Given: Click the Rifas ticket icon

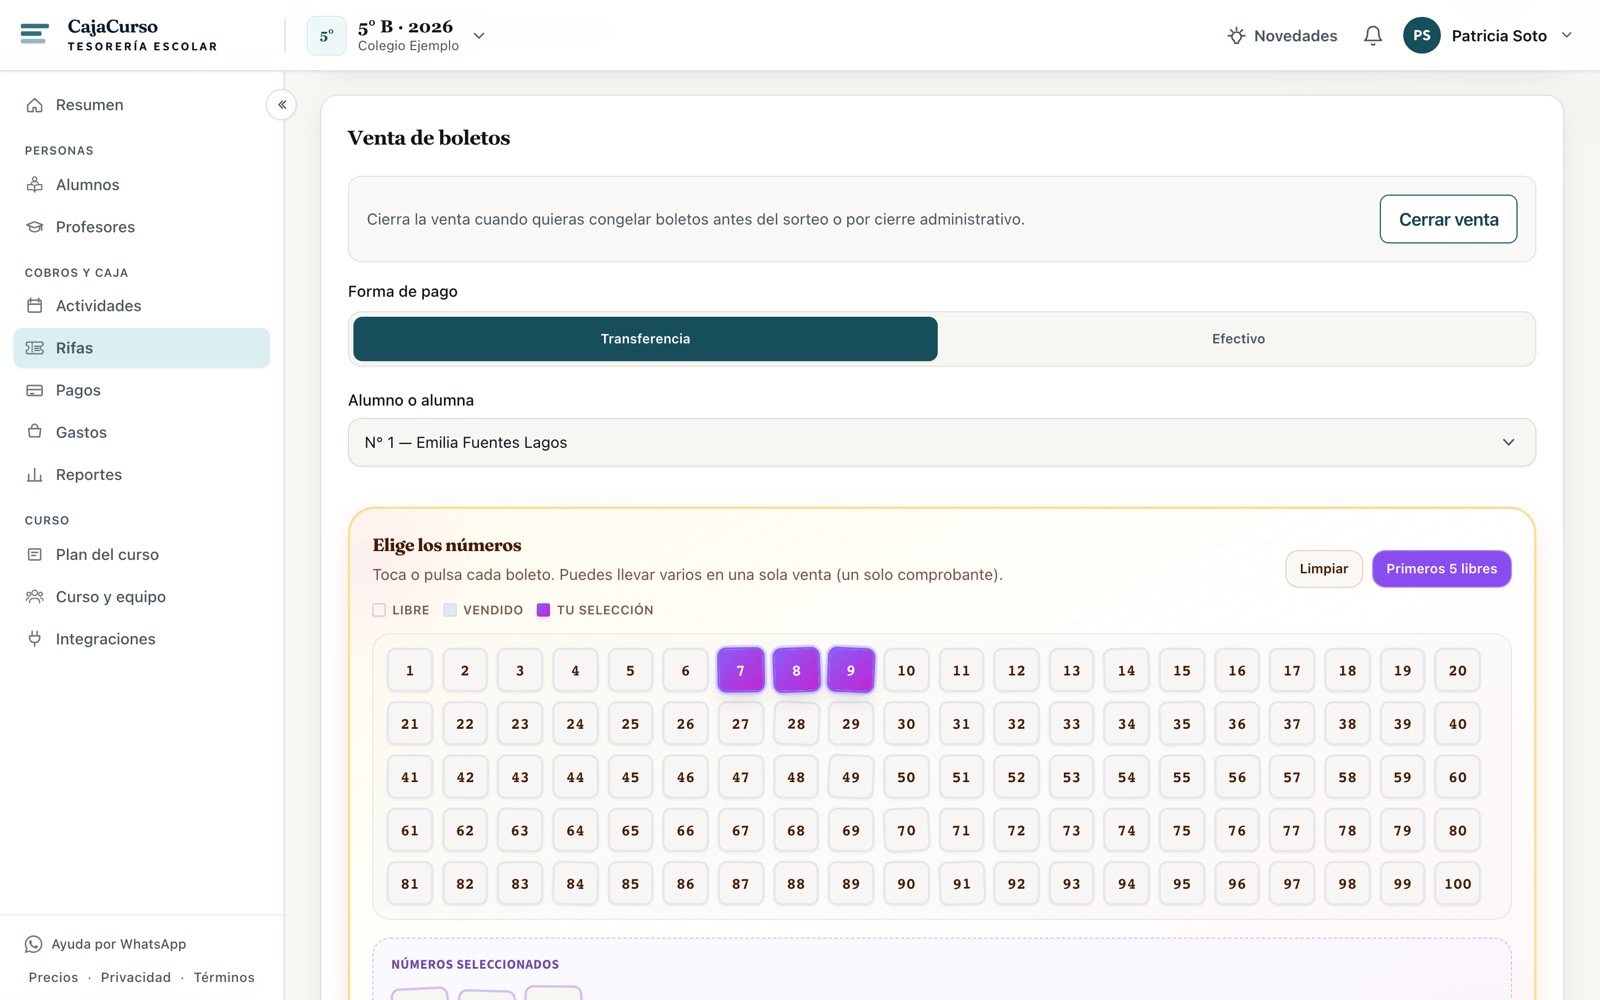Looking at the screenshot, I should [35, 348].
